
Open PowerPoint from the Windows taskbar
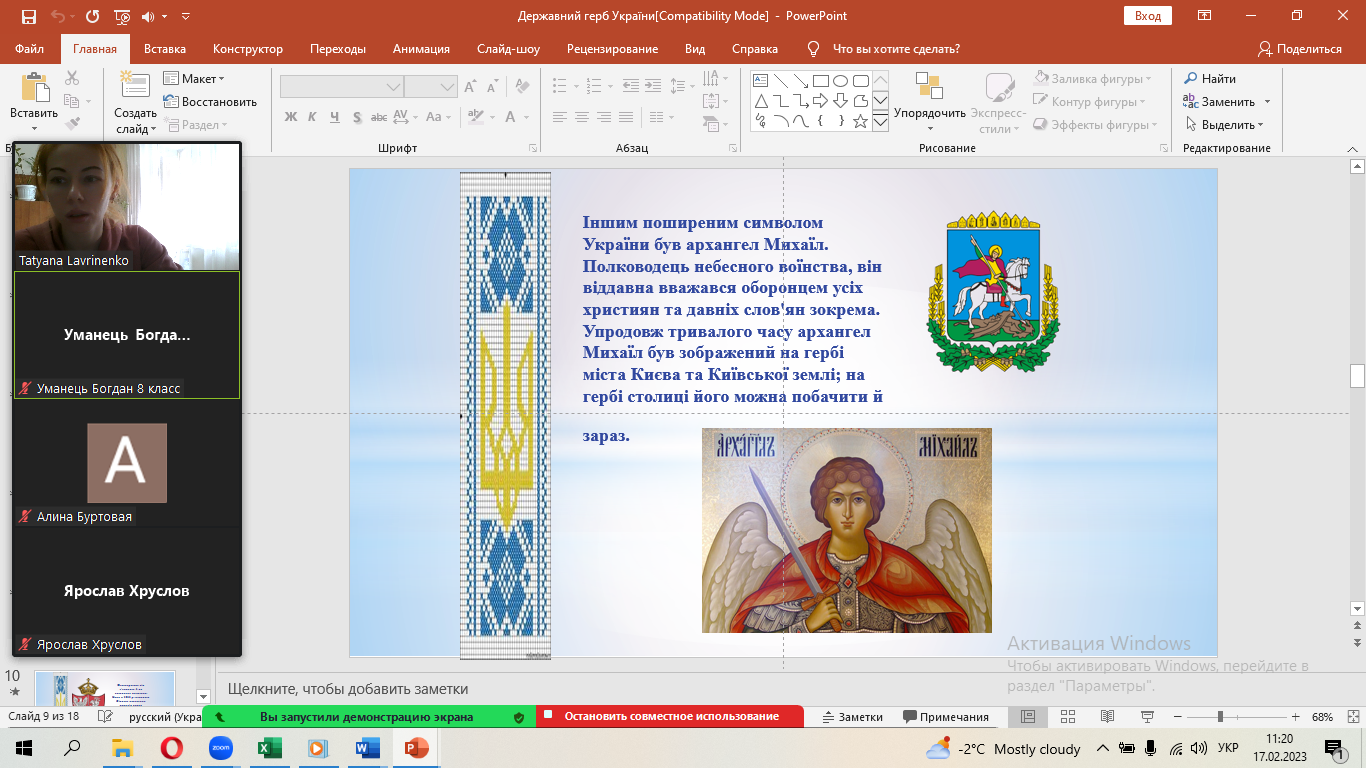(414, 748)
